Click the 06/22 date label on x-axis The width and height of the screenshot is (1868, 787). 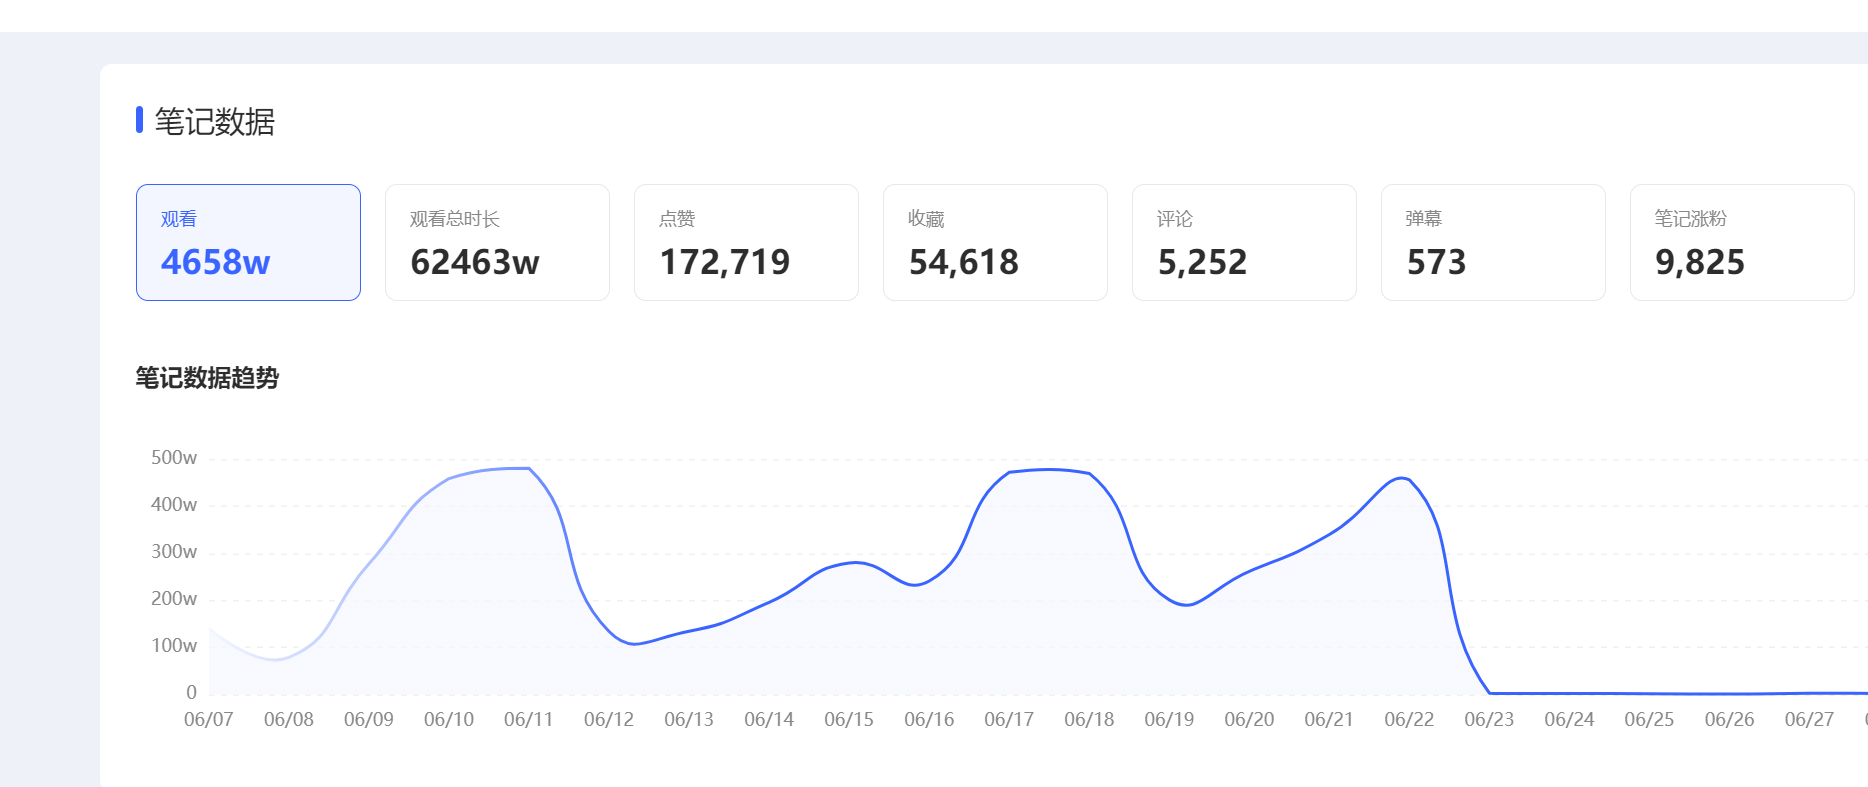click(x=1409, y=720)
